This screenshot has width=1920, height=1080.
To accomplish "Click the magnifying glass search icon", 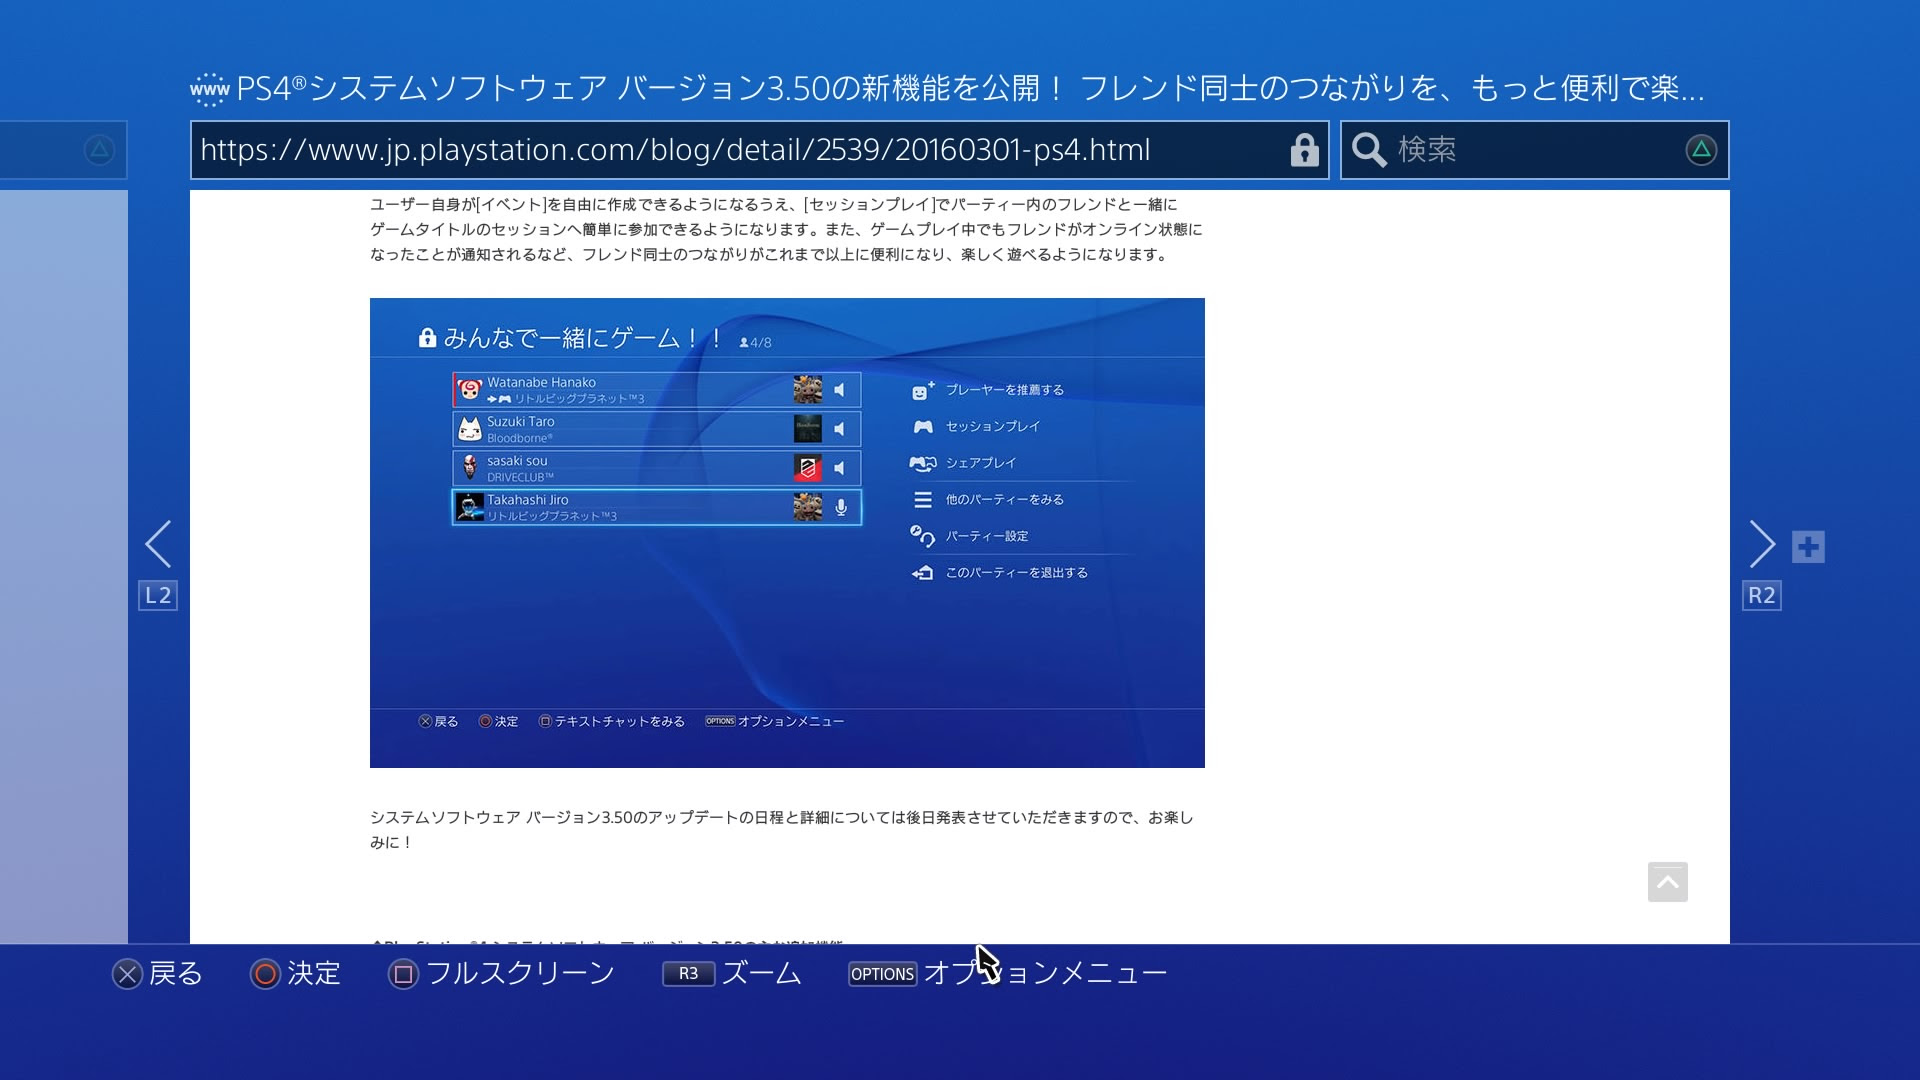I will coord(1369,150).
